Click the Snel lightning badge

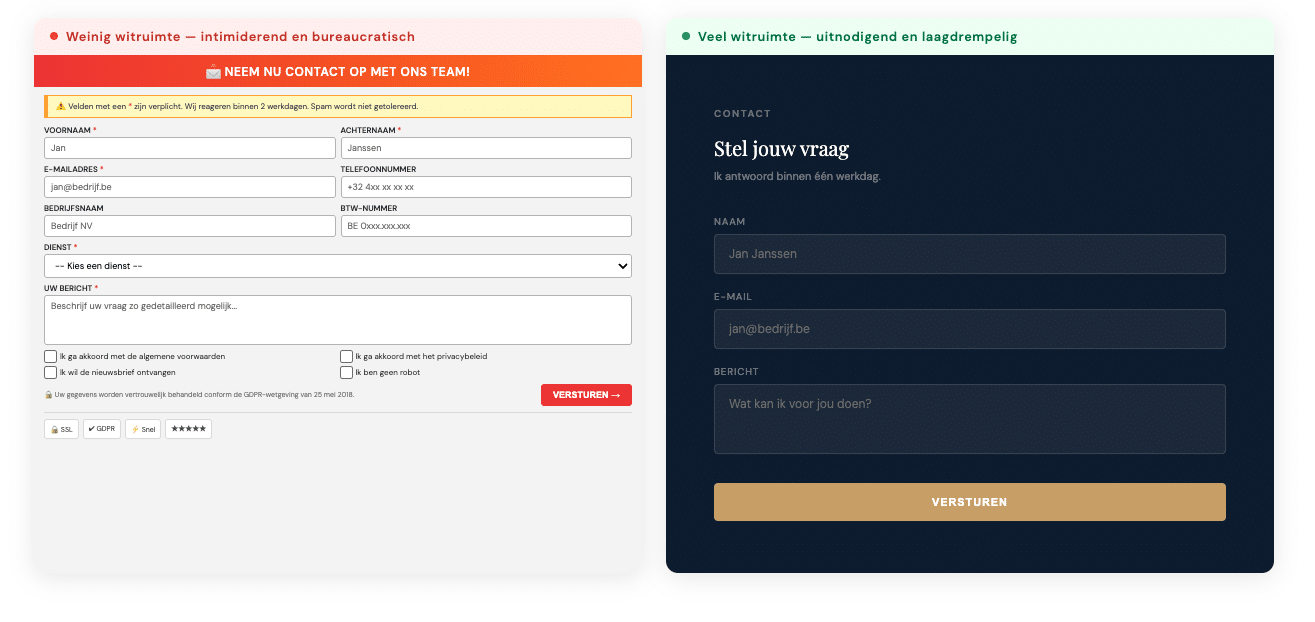point(143,429)
